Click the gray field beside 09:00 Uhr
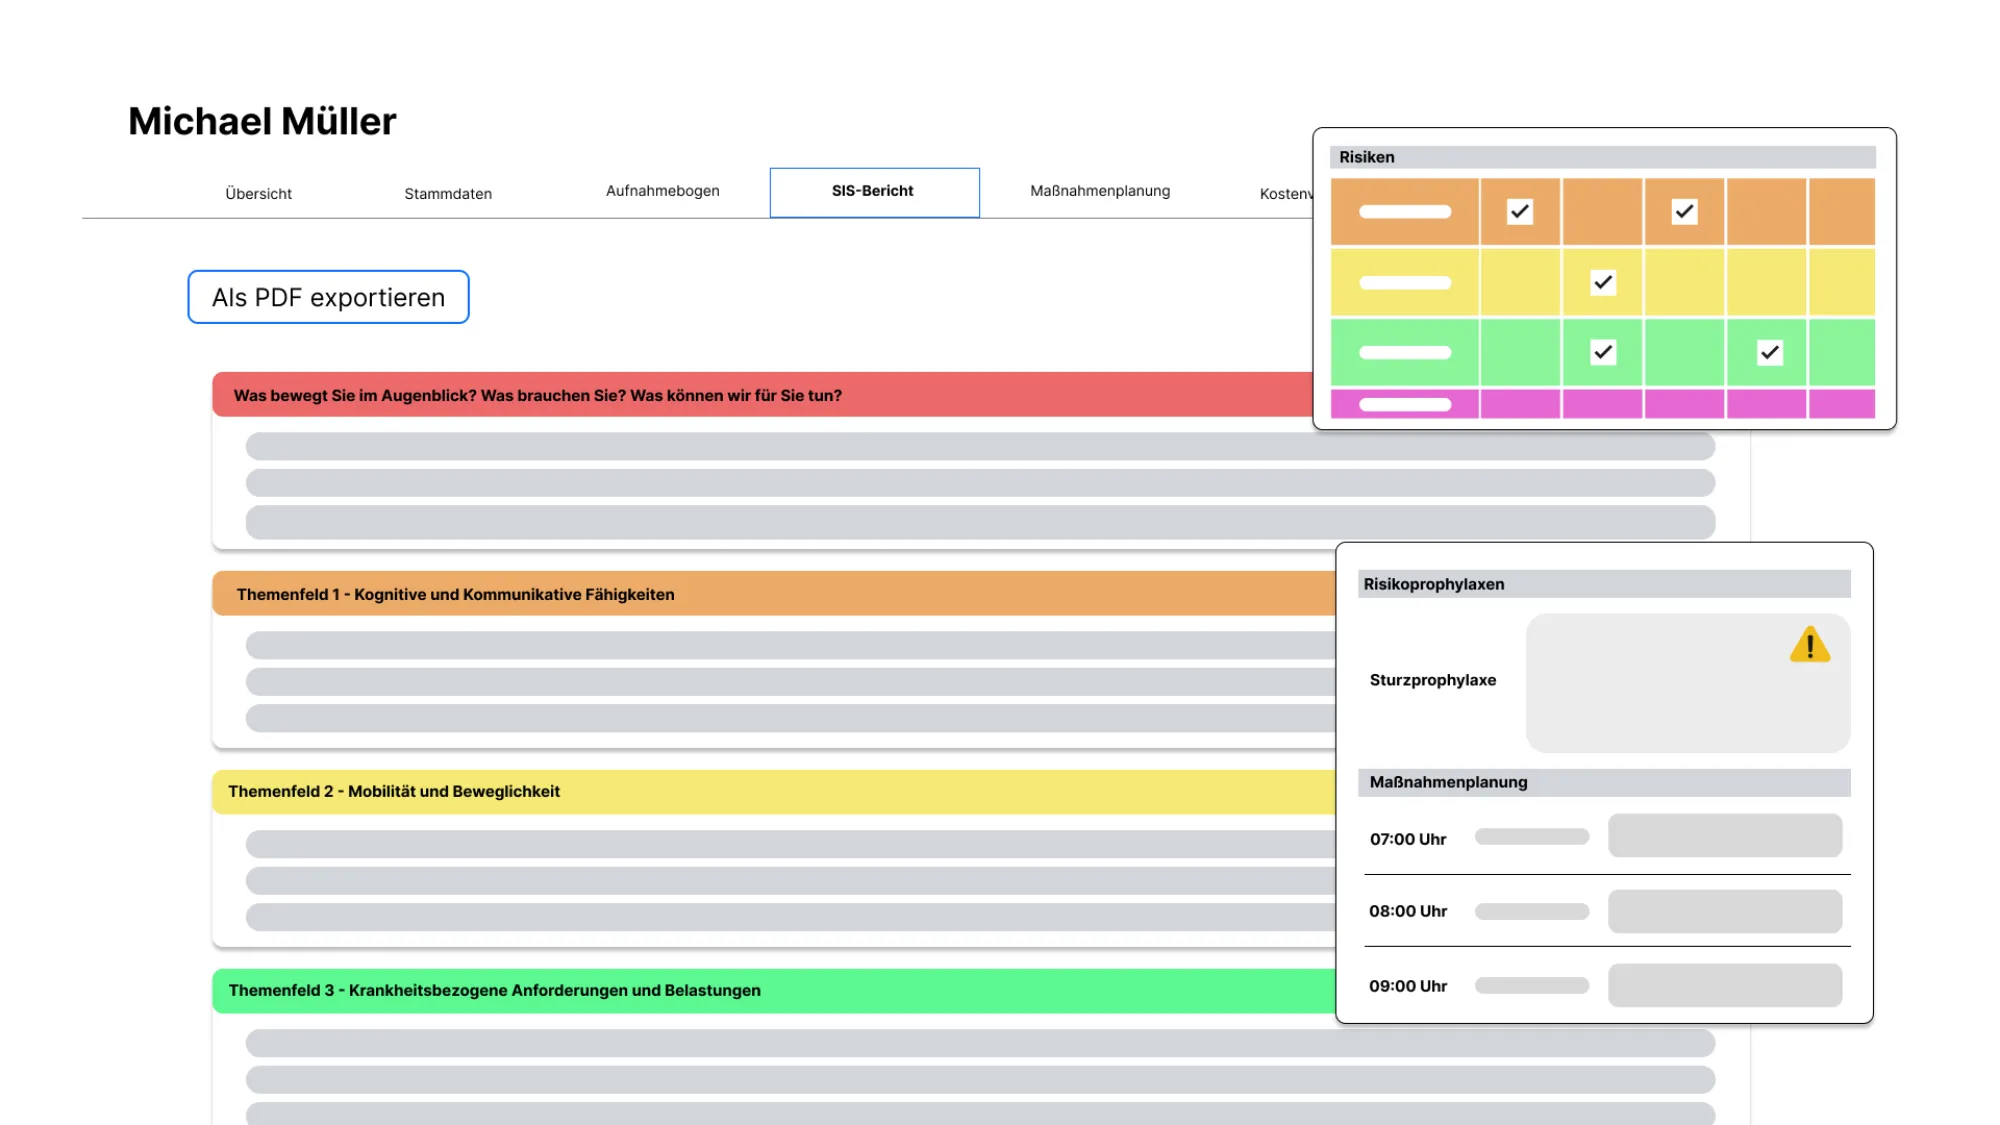Image resolution: width=2000 pixels, height=1125 pixels. point(1725,986)
